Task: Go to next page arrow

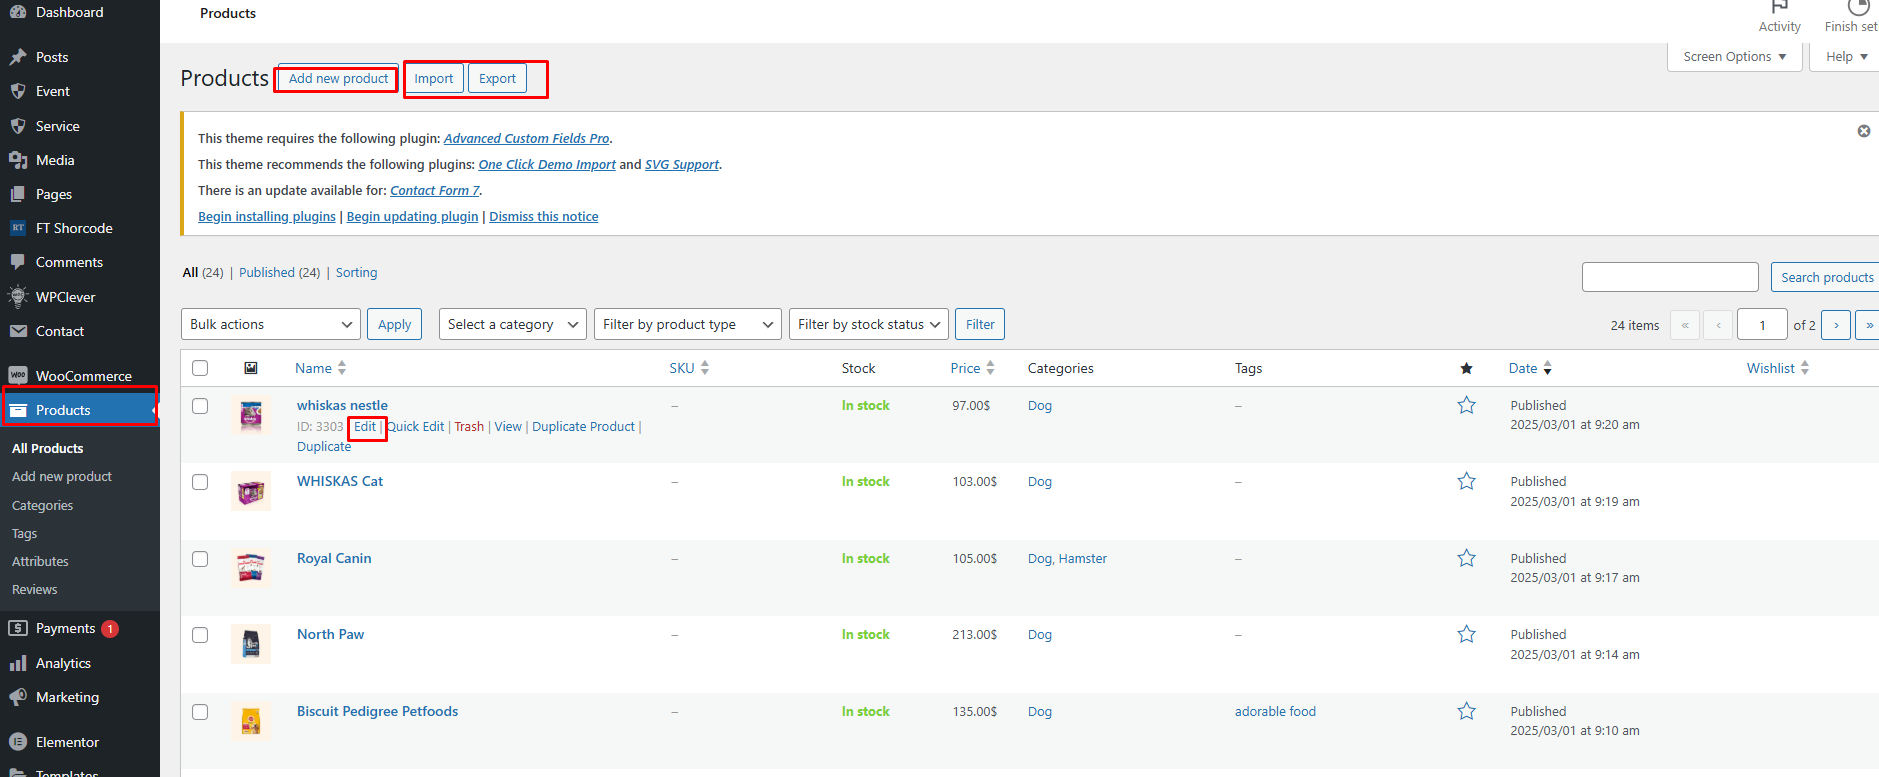Action: coord(1836,325)
